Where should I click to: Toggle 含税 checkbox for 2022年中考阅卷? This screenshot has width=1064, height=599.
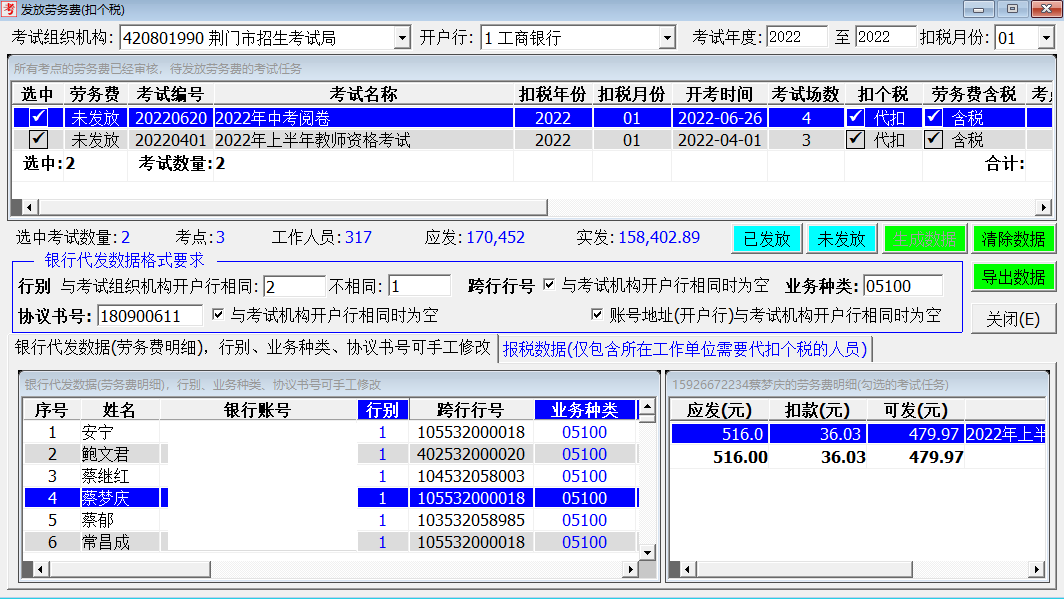[936, 117]
